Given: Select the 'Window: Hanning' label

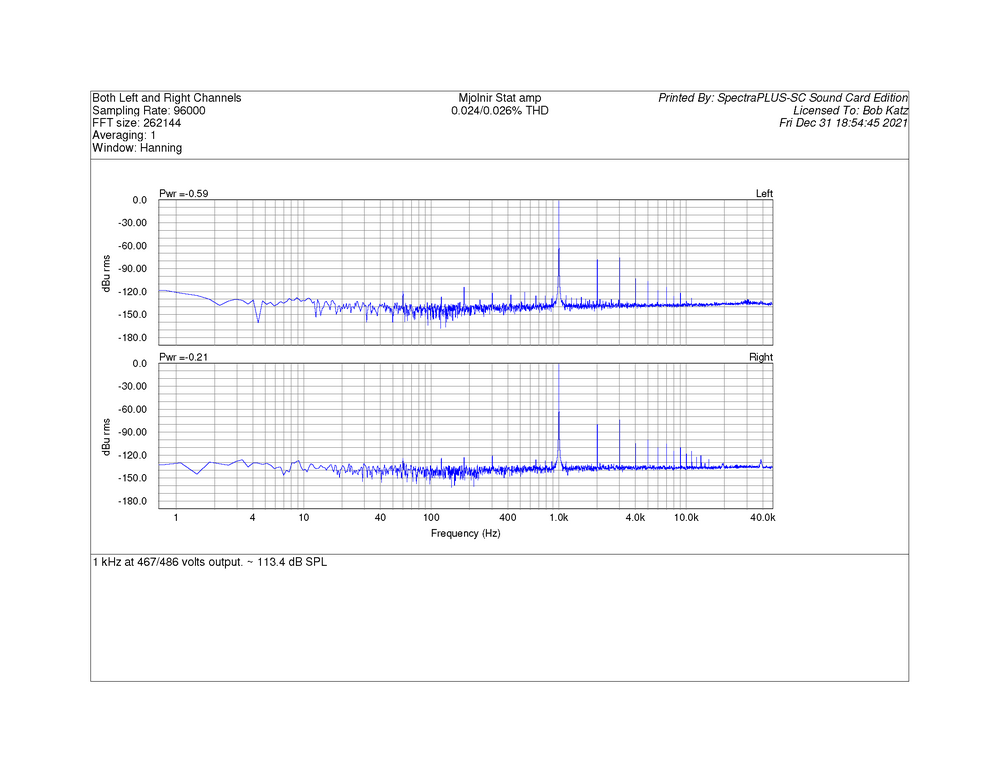Looking at the screenshot, I should coord(137,147).
